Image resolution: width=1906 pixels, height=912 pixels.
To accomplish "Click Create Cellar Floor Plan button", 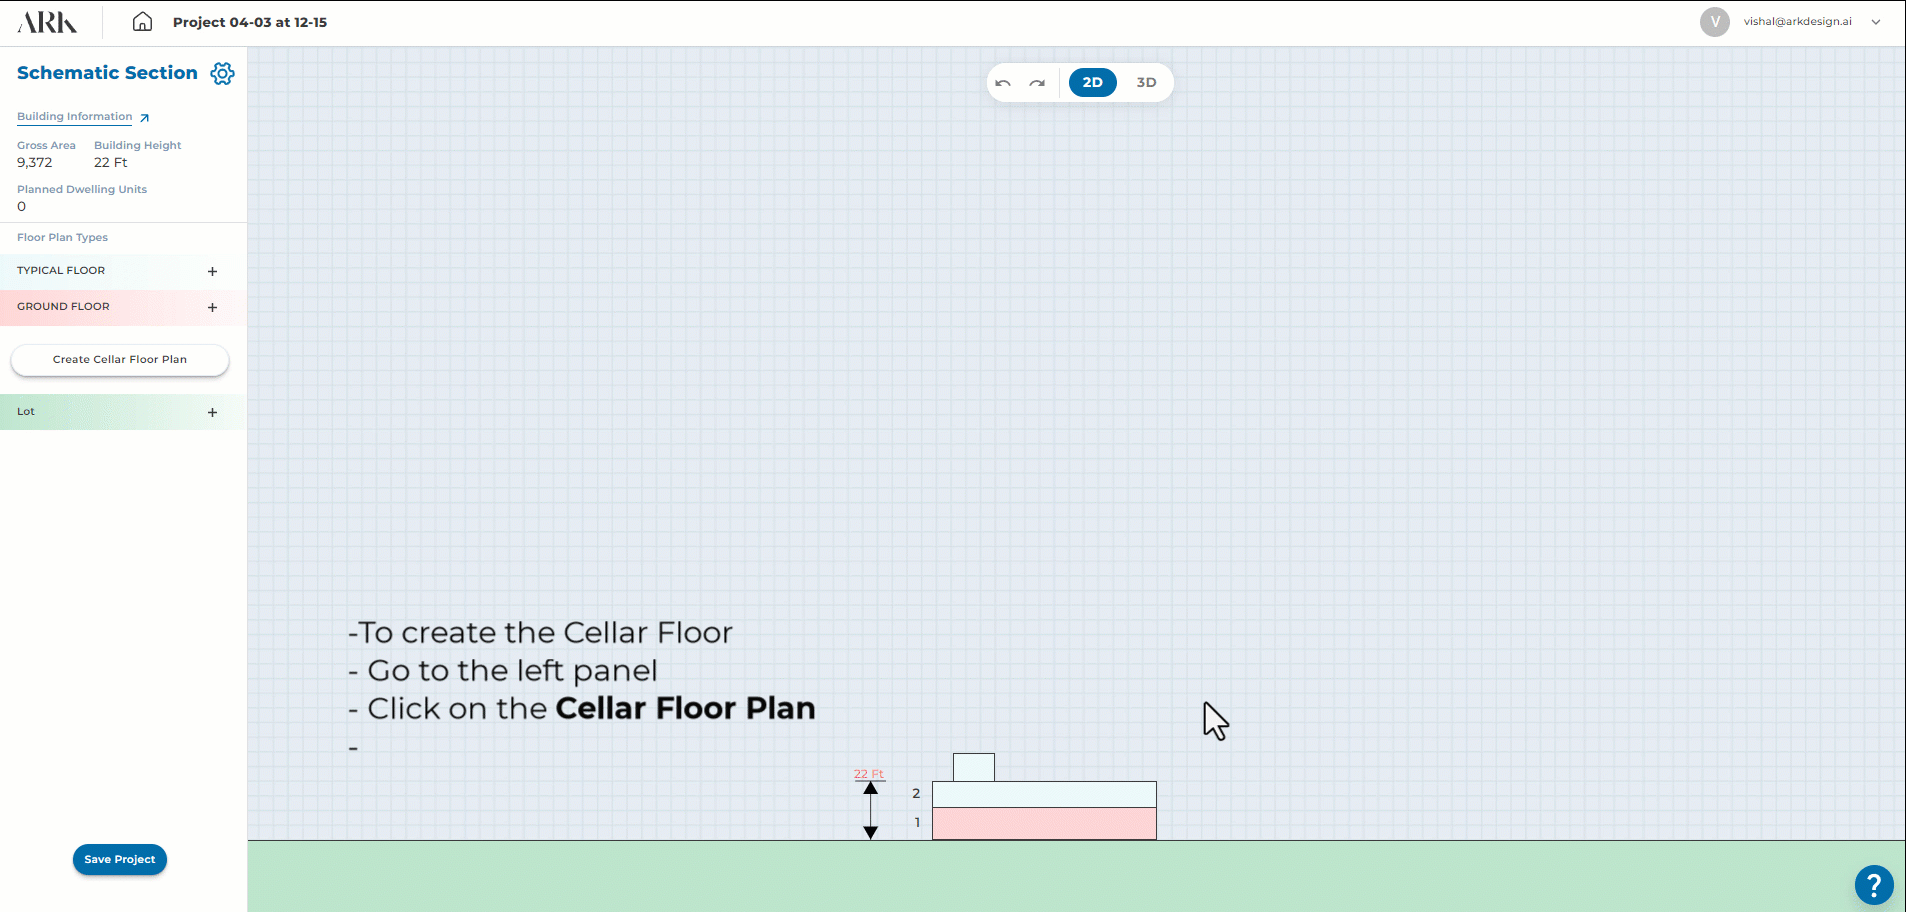I will tap(120, 360).
